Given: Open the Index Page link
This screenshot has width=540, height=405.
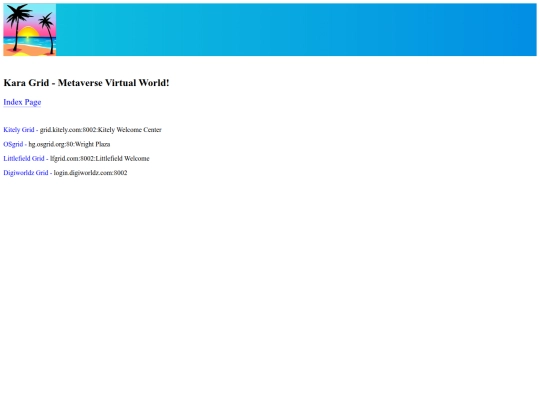Looking at the screenshot, I should 22,102.
